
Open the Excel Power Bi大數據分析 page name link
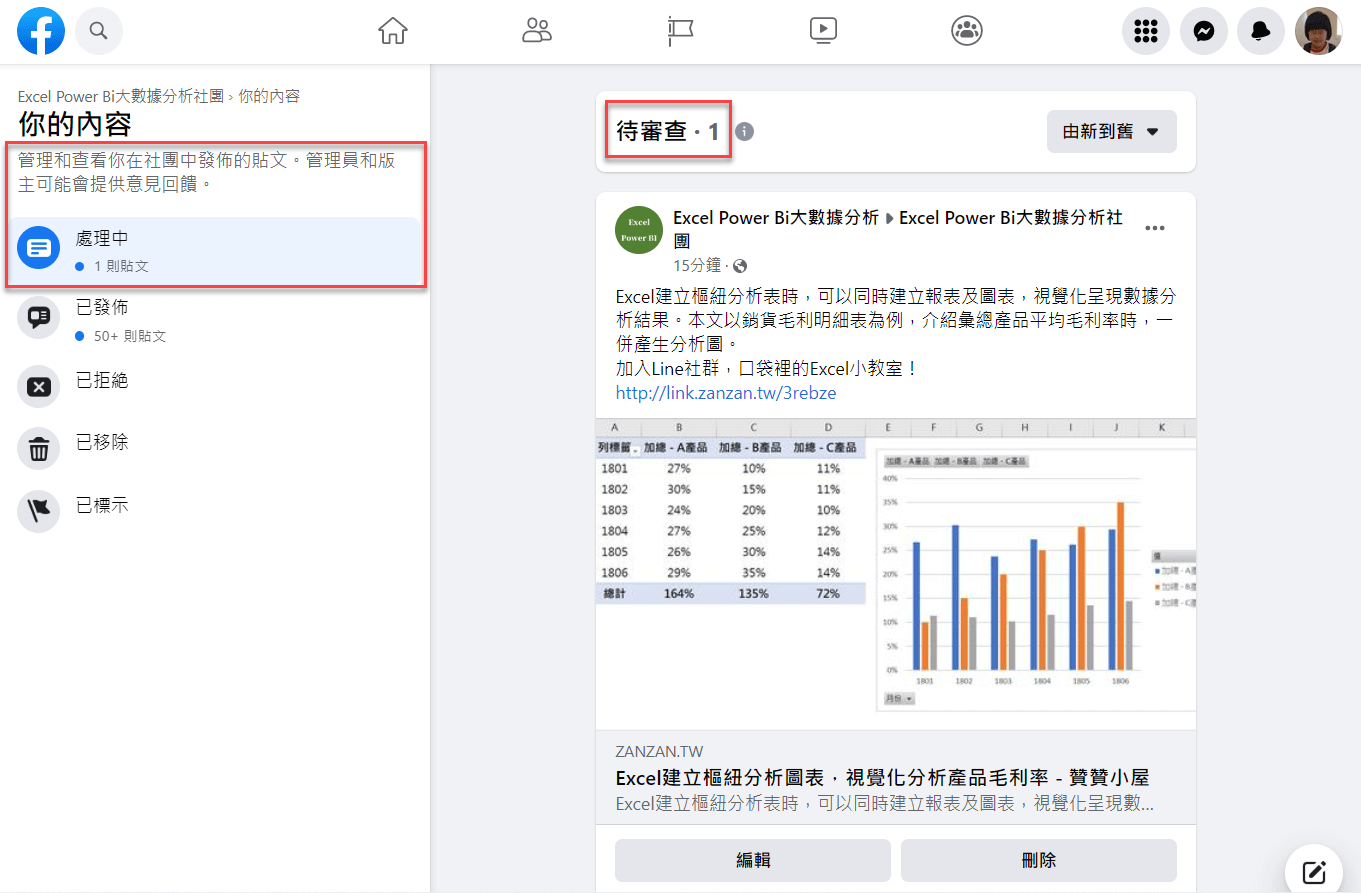pos(776,217)
